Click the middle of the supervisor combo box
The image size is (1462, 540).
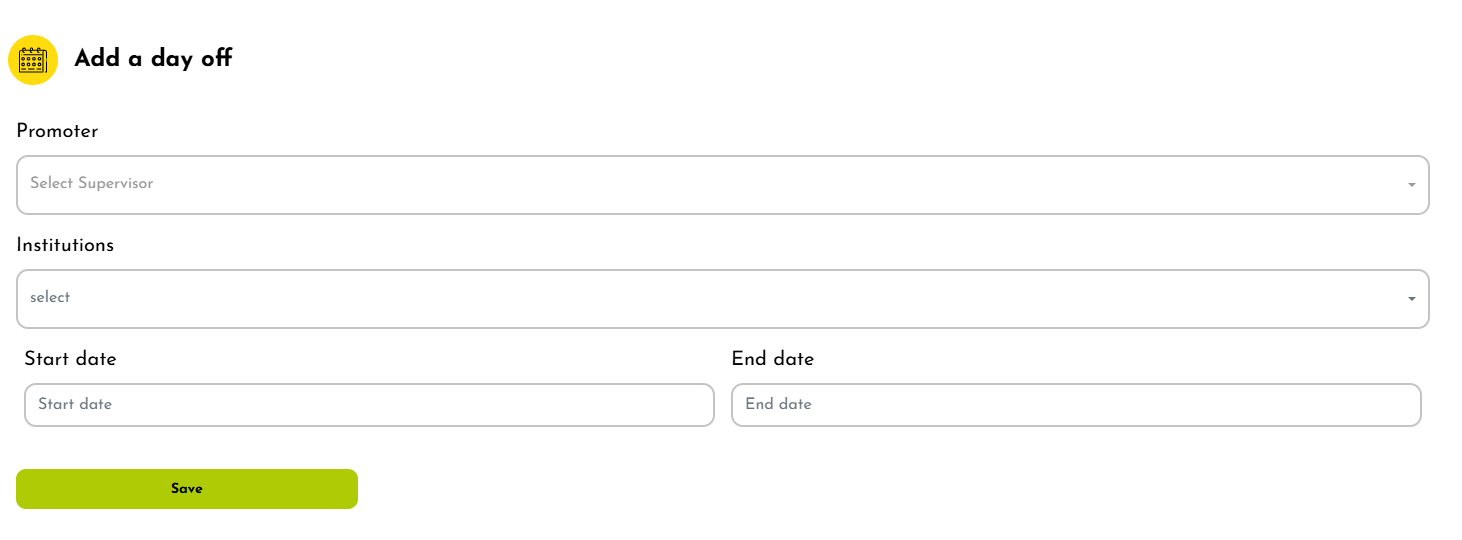(722, 185)
